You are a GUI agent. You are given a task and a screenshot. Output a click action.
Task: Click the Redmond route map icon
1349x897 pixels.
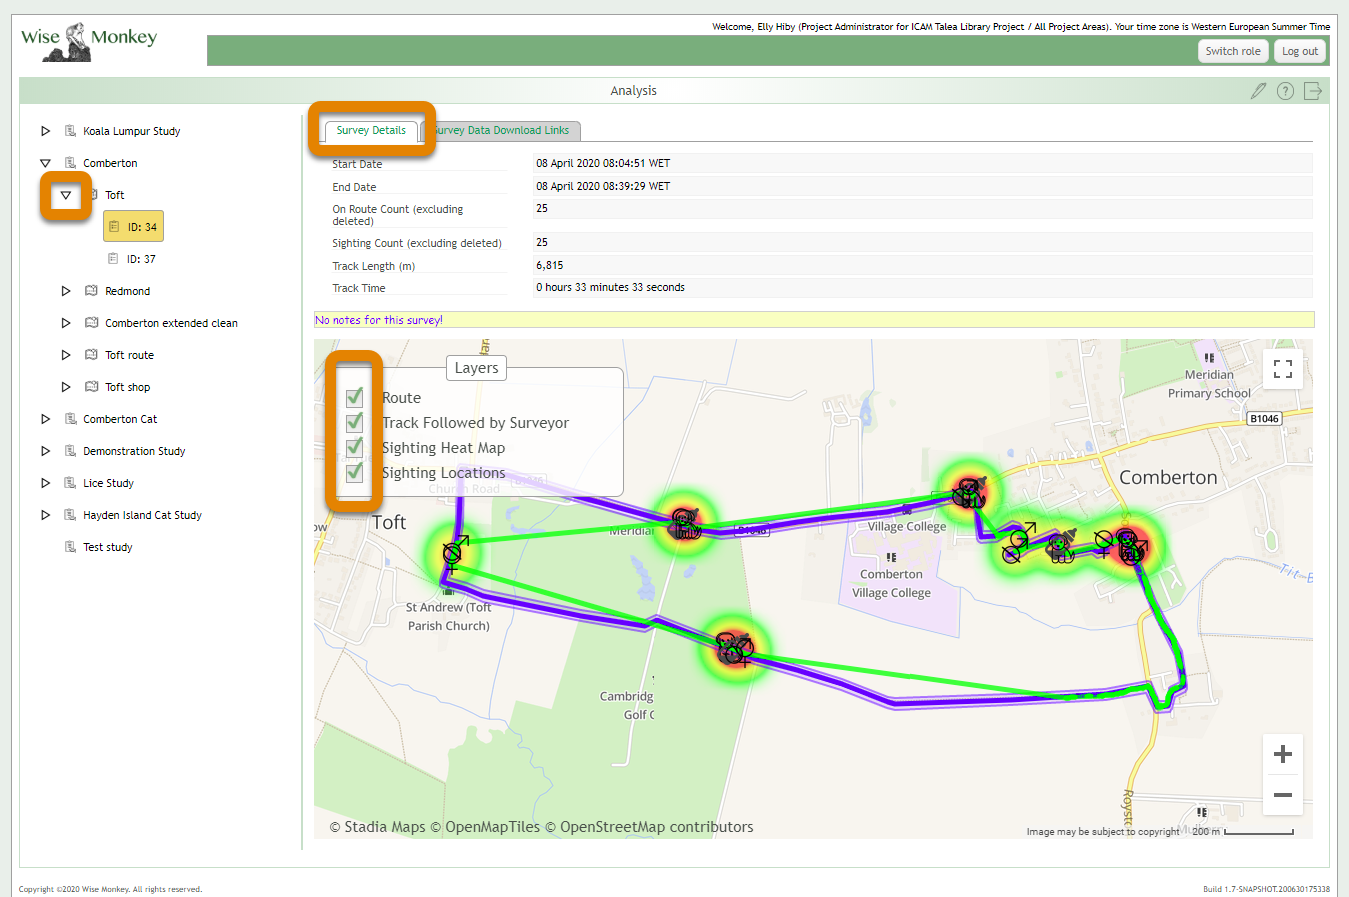(92, 291)
